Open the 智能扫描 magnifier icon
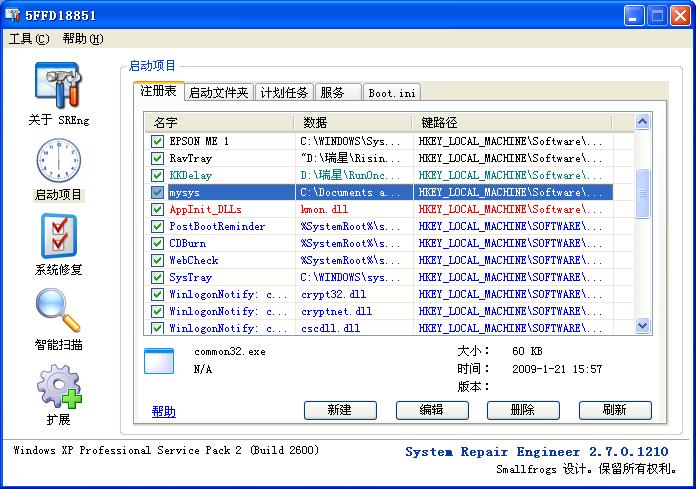The width and height of the screenshot is (696, 489). coord(58,310)
